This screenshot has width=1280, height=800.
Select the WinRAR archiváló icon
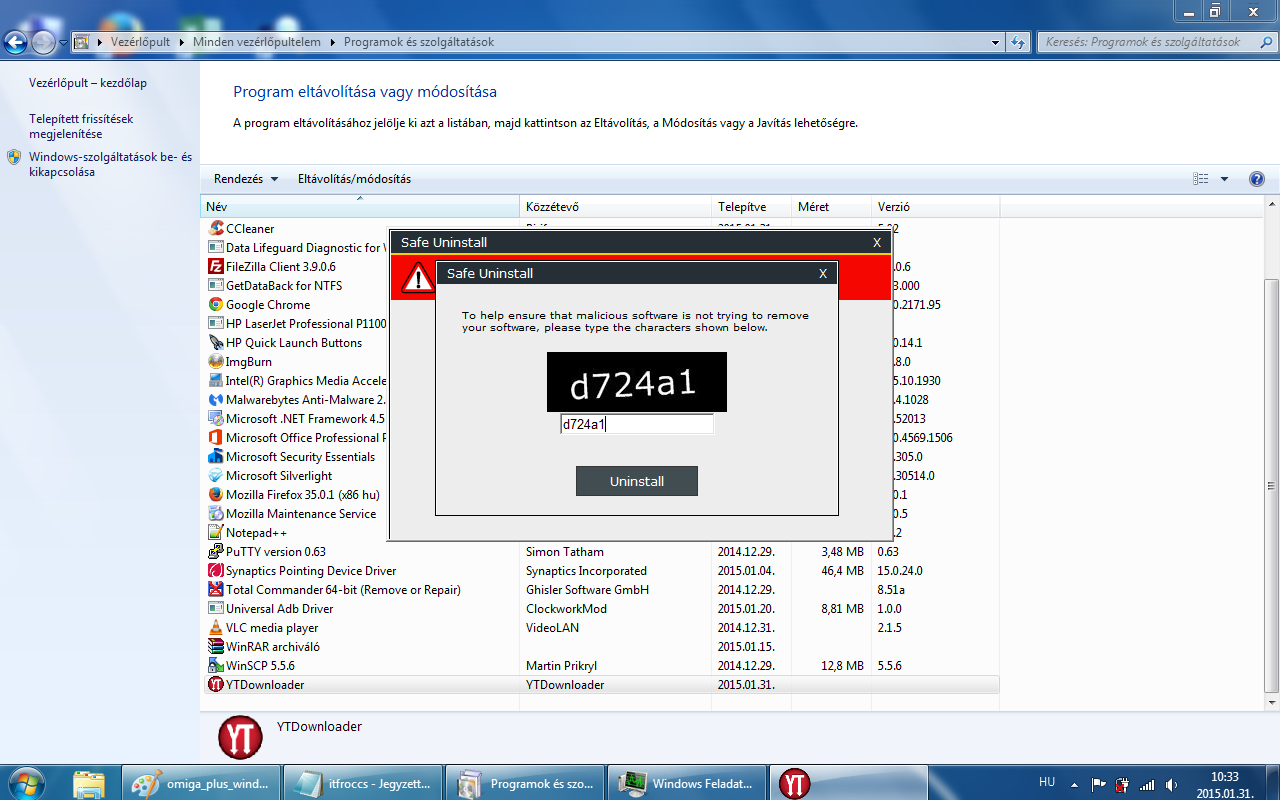click(215, 647)
